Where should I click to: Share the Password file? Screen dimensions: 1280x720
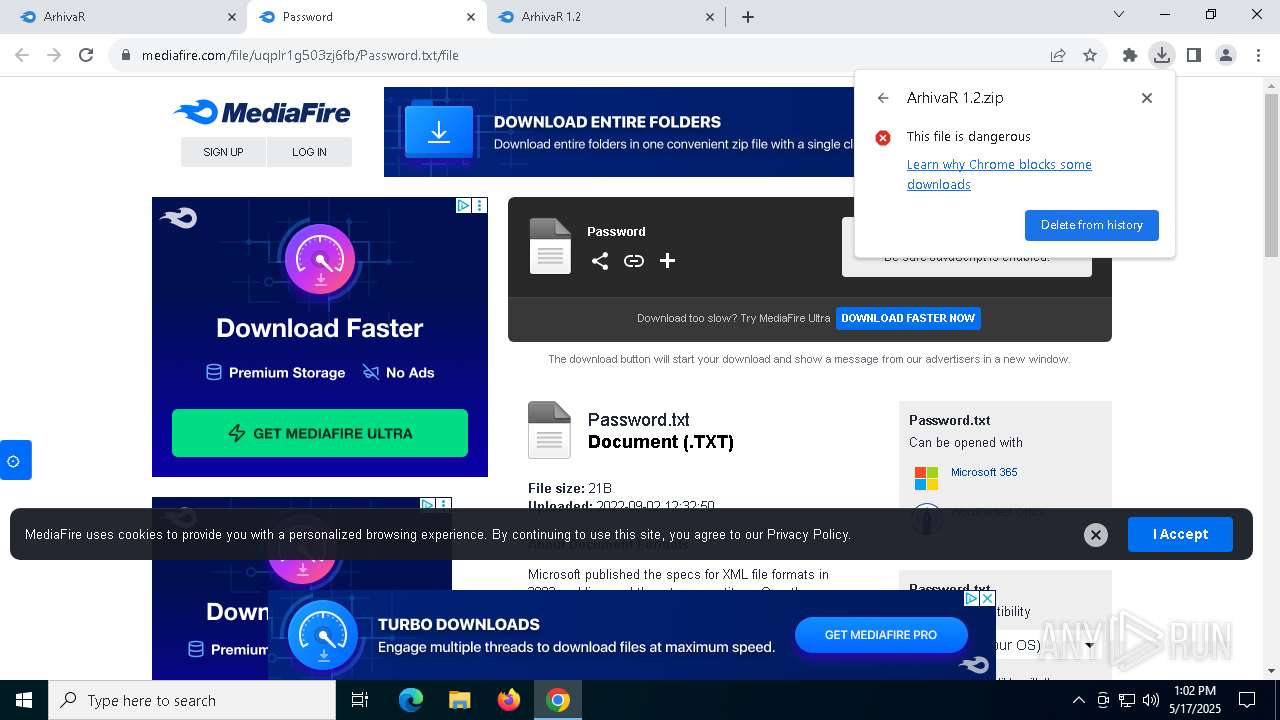coord(600,261)
